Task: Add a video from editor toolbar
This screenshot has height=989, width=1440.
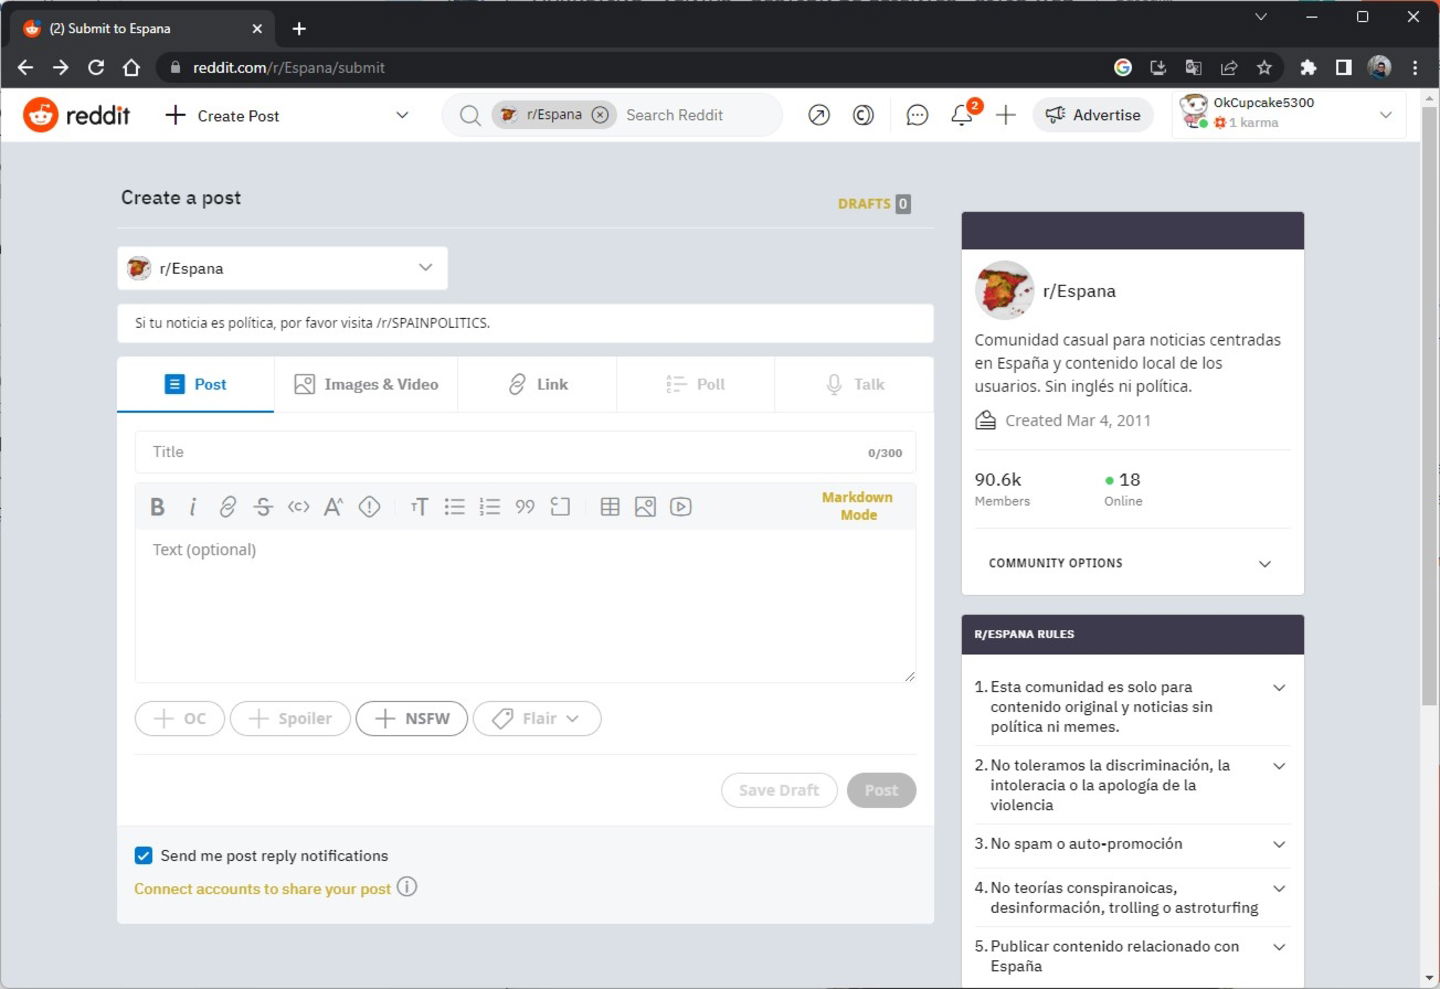Action: 681,507
